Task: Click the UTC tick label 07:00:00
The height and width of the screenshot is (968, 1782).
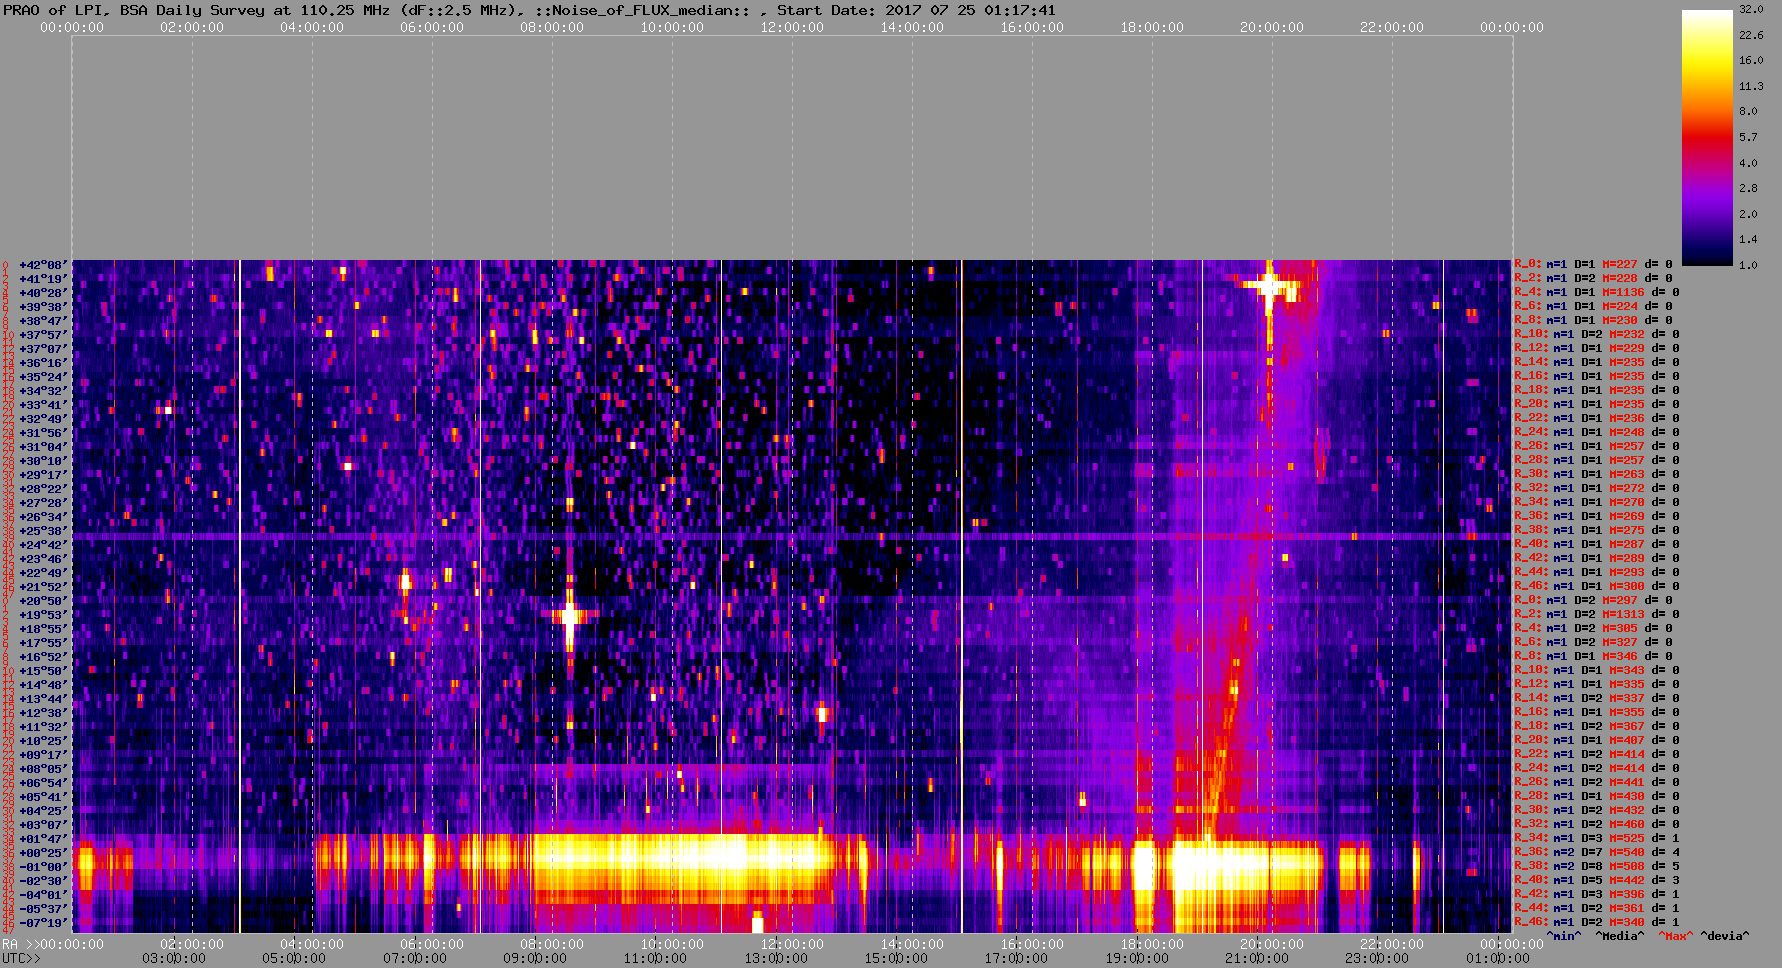Action: (415, 958)
